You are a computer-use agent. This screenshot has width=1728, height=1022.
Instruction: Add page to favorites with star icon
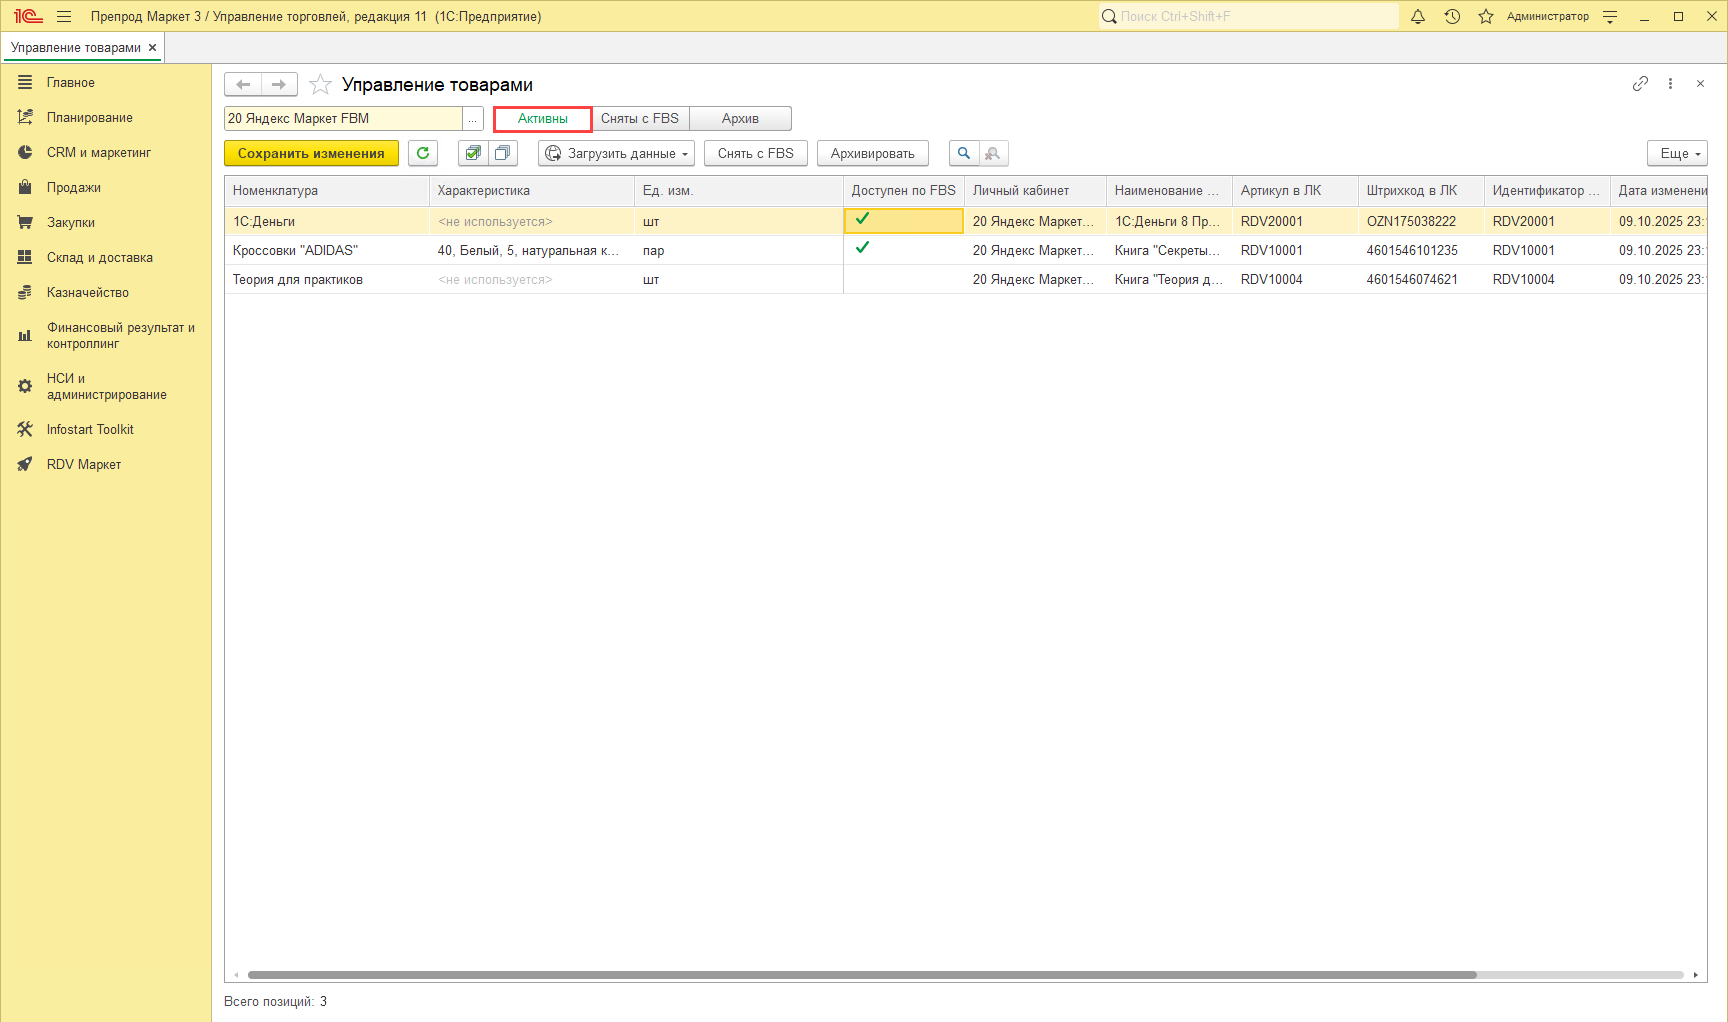320,85
